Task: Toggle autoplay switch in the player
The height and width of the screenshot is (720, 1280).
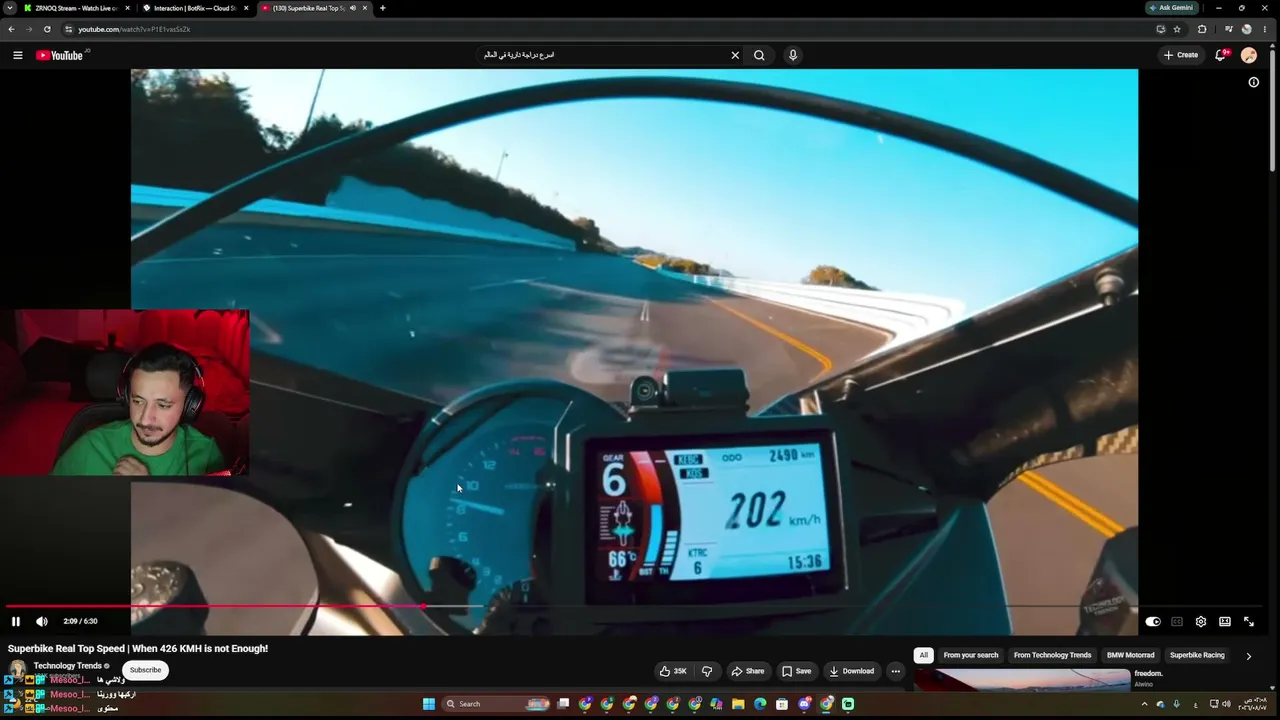Action: [1153, 621]
